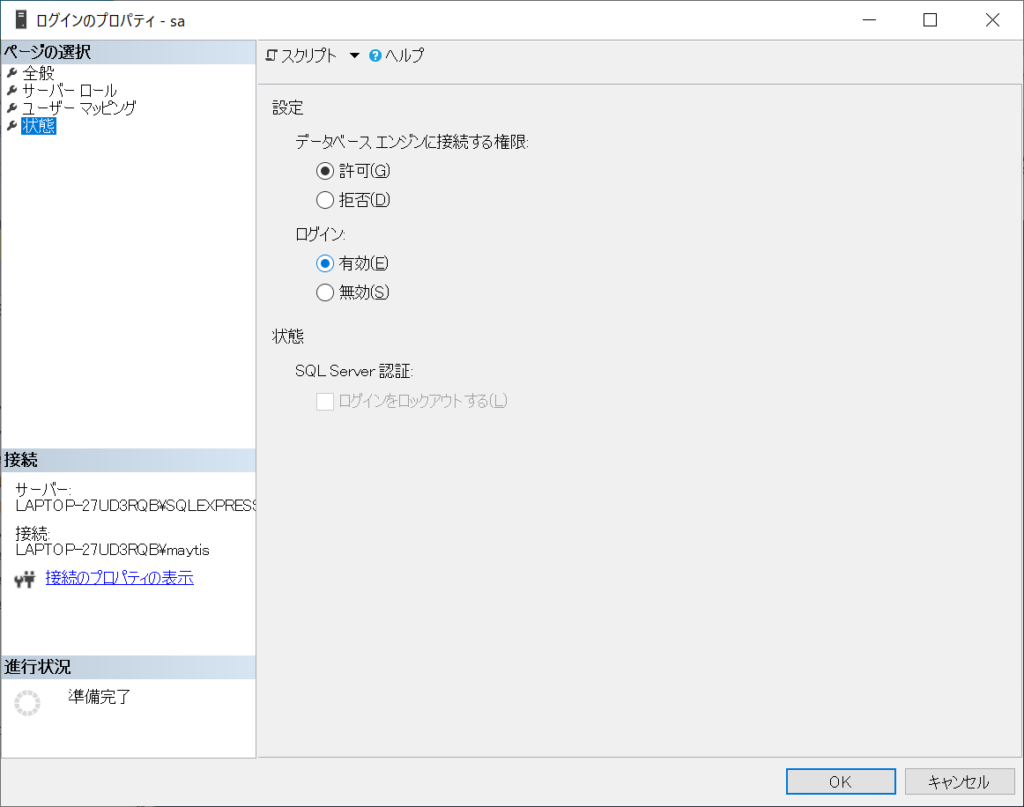Minimize the login properties window
The image size is (1024, 807).
click(x=869, y=20)
